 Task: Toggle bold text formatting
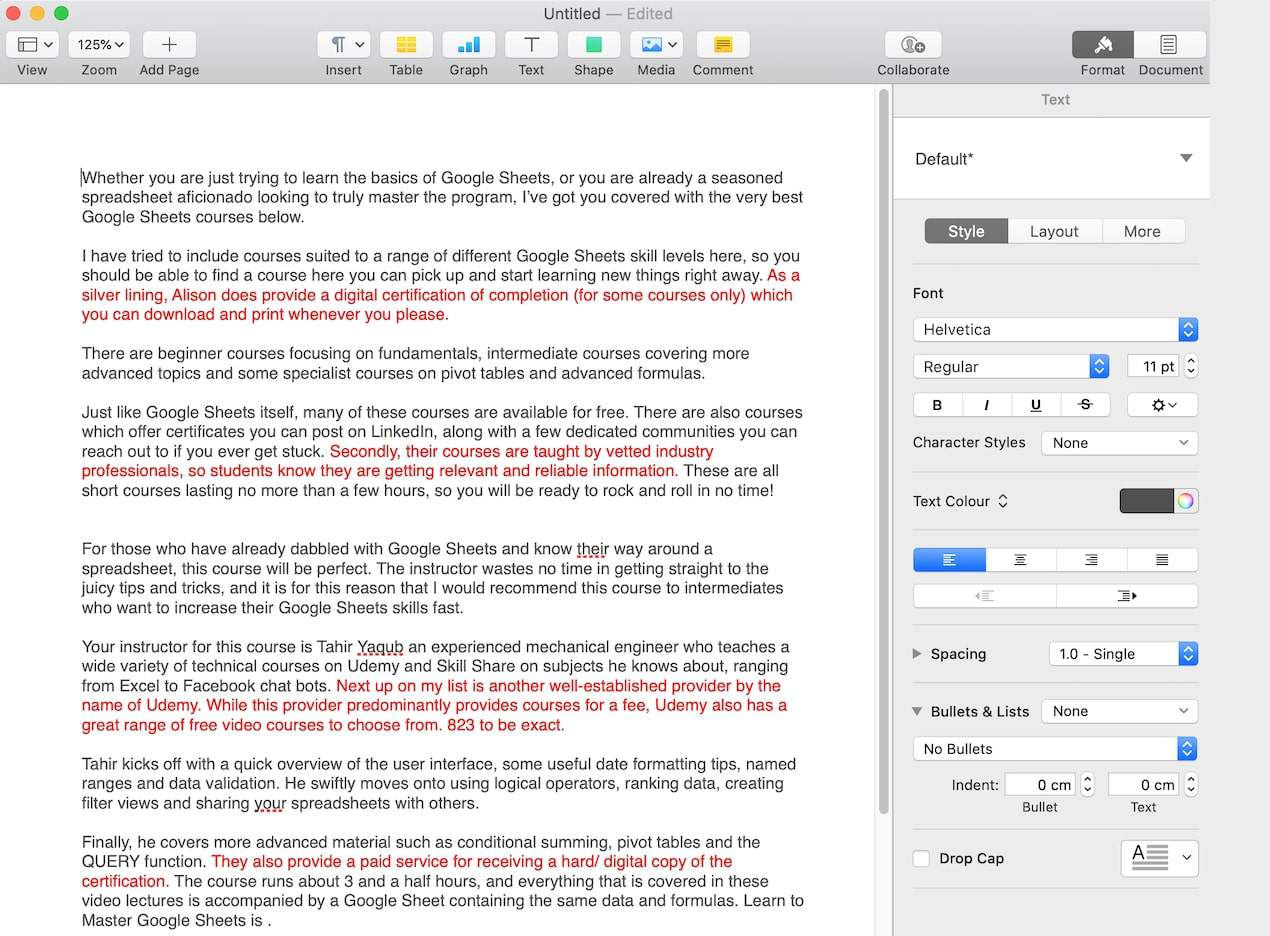[937, 404]
